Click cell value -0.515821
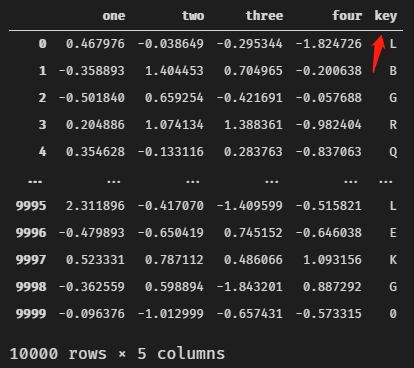 (329, 206)
